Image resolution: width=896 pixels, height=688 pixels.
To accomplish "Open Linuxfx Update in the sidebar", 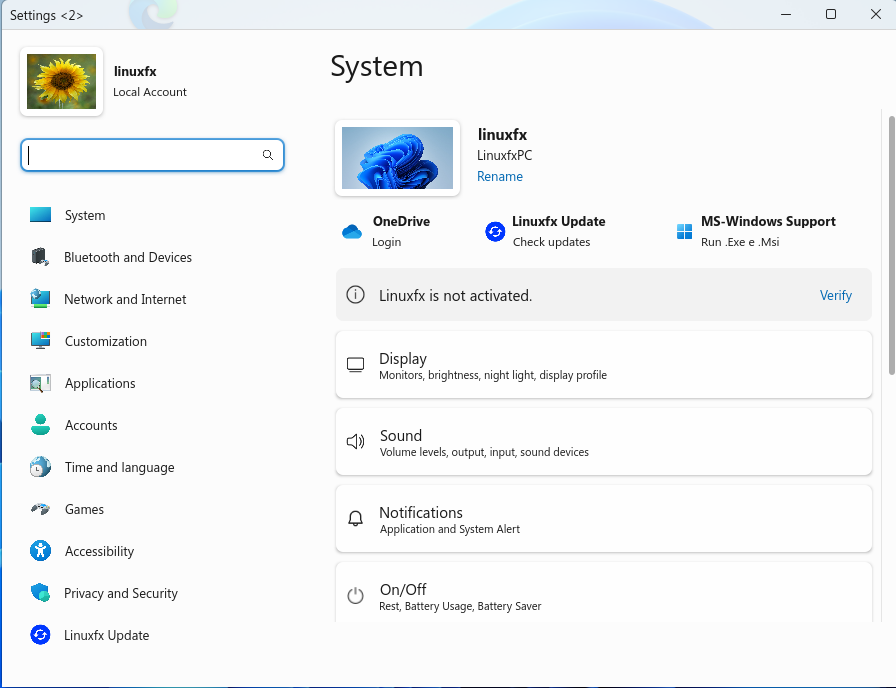I will click(x=106, y=635).
